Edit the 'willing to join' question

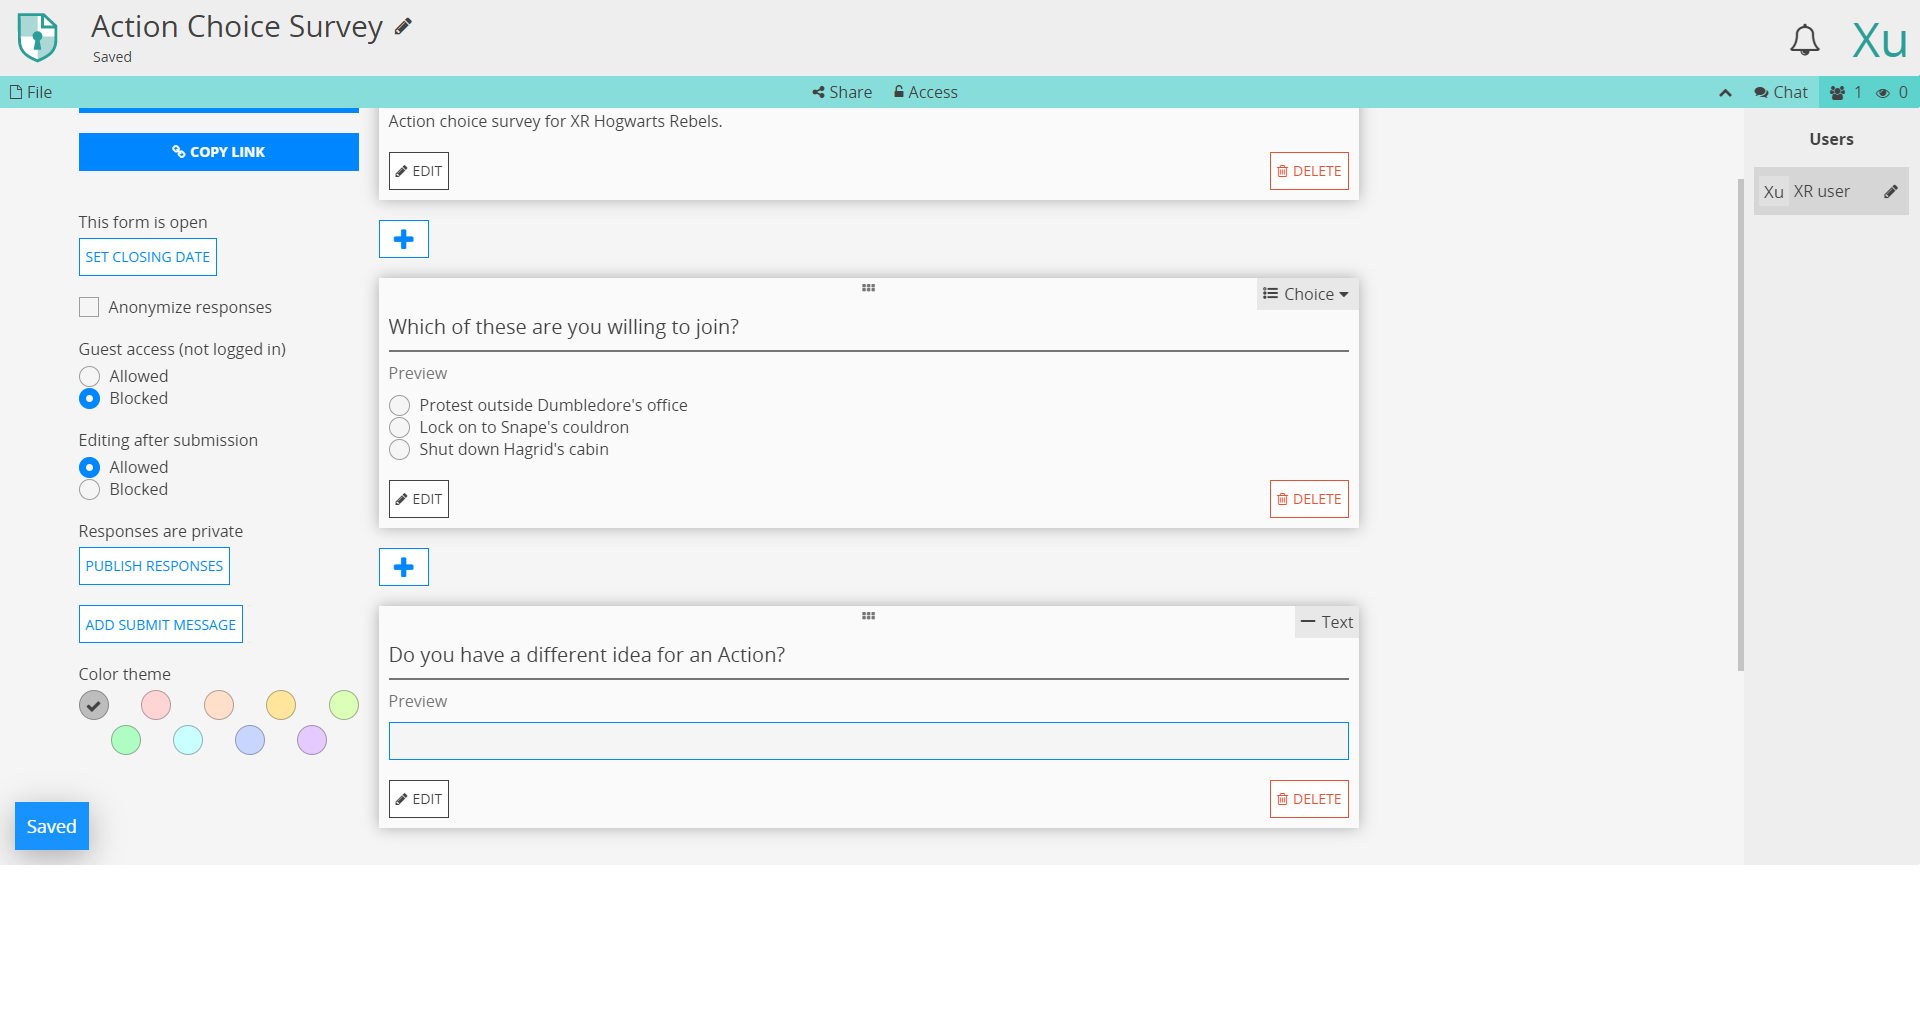pos(419,499)
